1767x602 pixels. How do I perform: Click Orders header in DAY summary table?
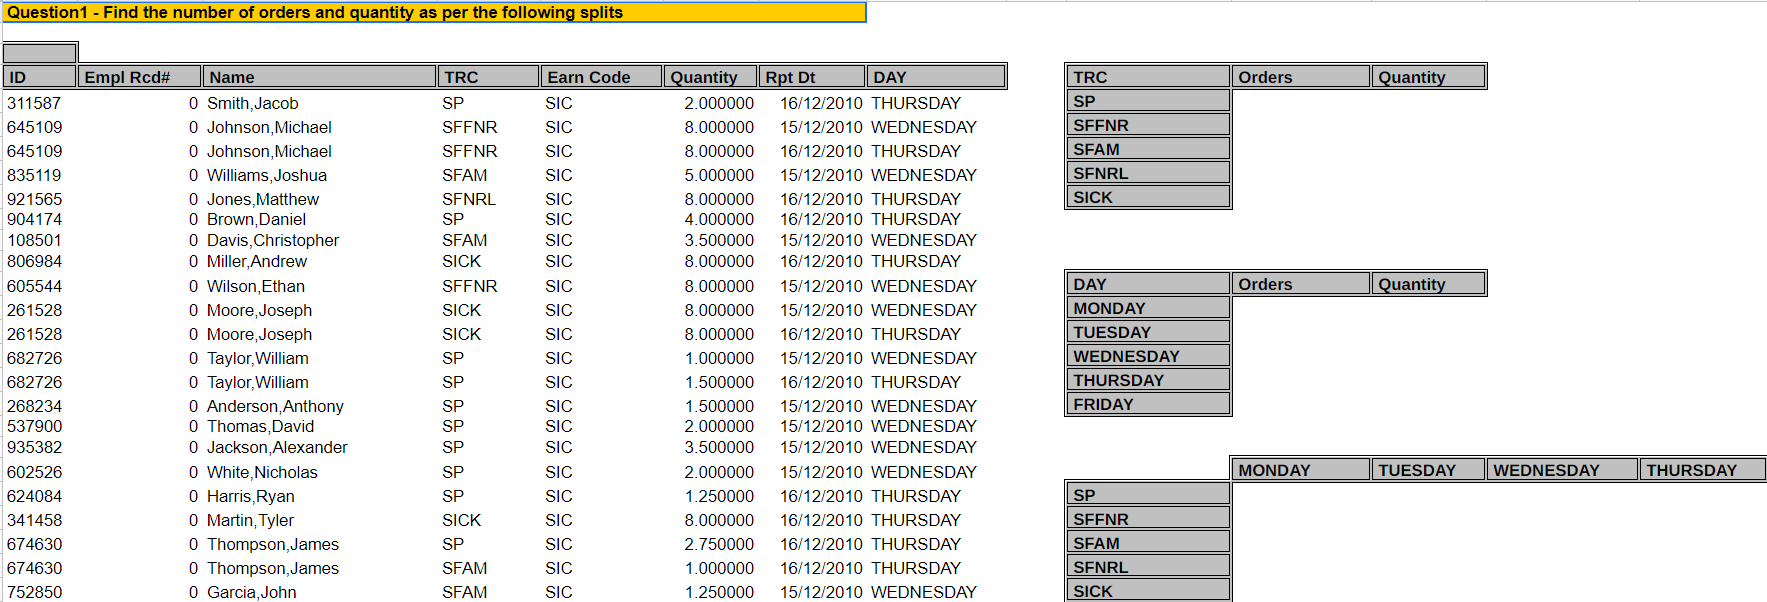(1300, 284)
